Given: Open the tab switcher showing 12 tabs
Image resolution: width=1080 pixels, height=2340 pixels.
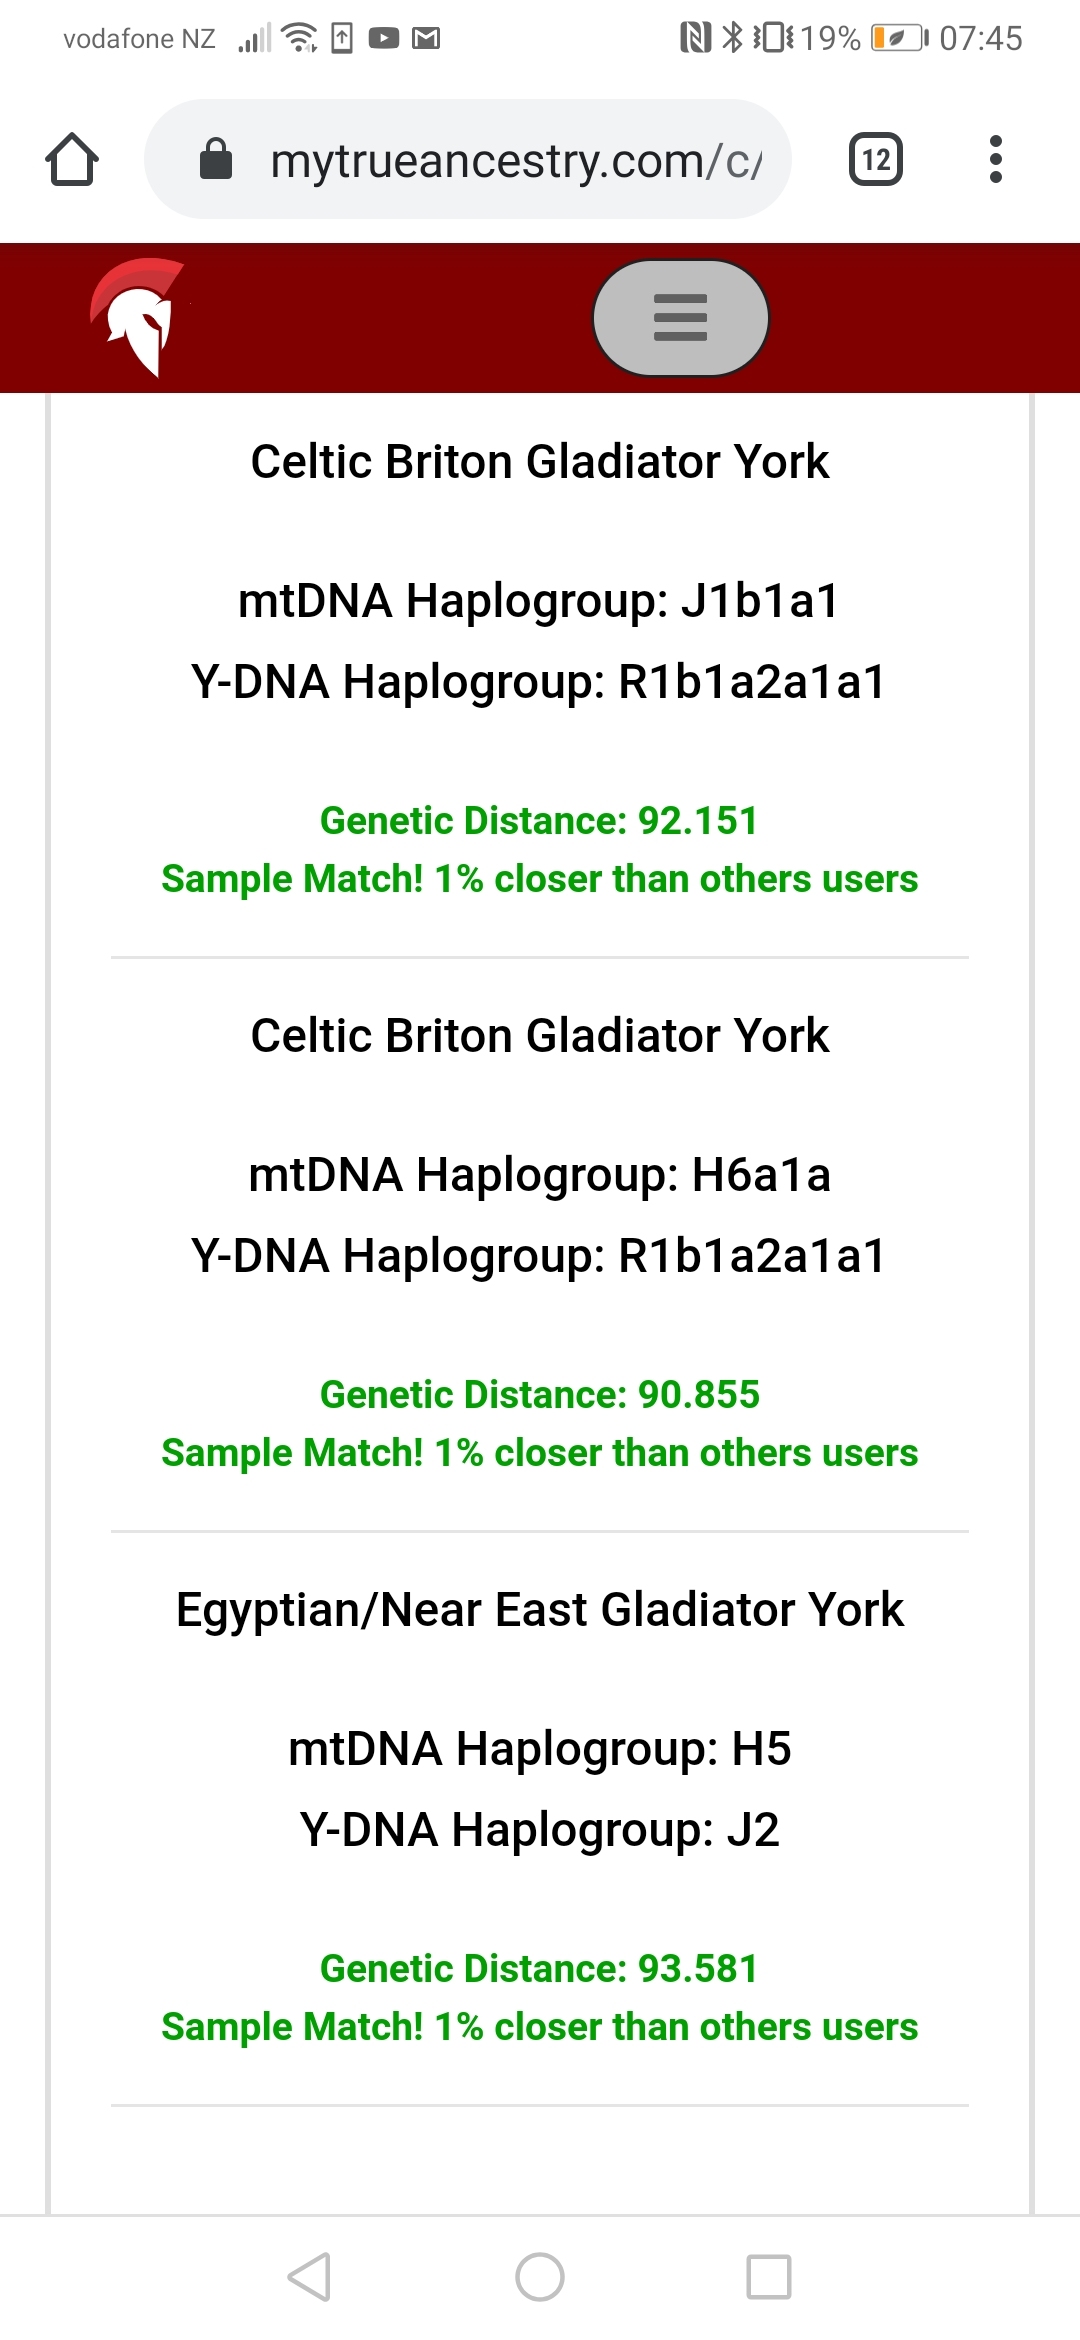Looking at the screenshot, I should coord(875,160).
